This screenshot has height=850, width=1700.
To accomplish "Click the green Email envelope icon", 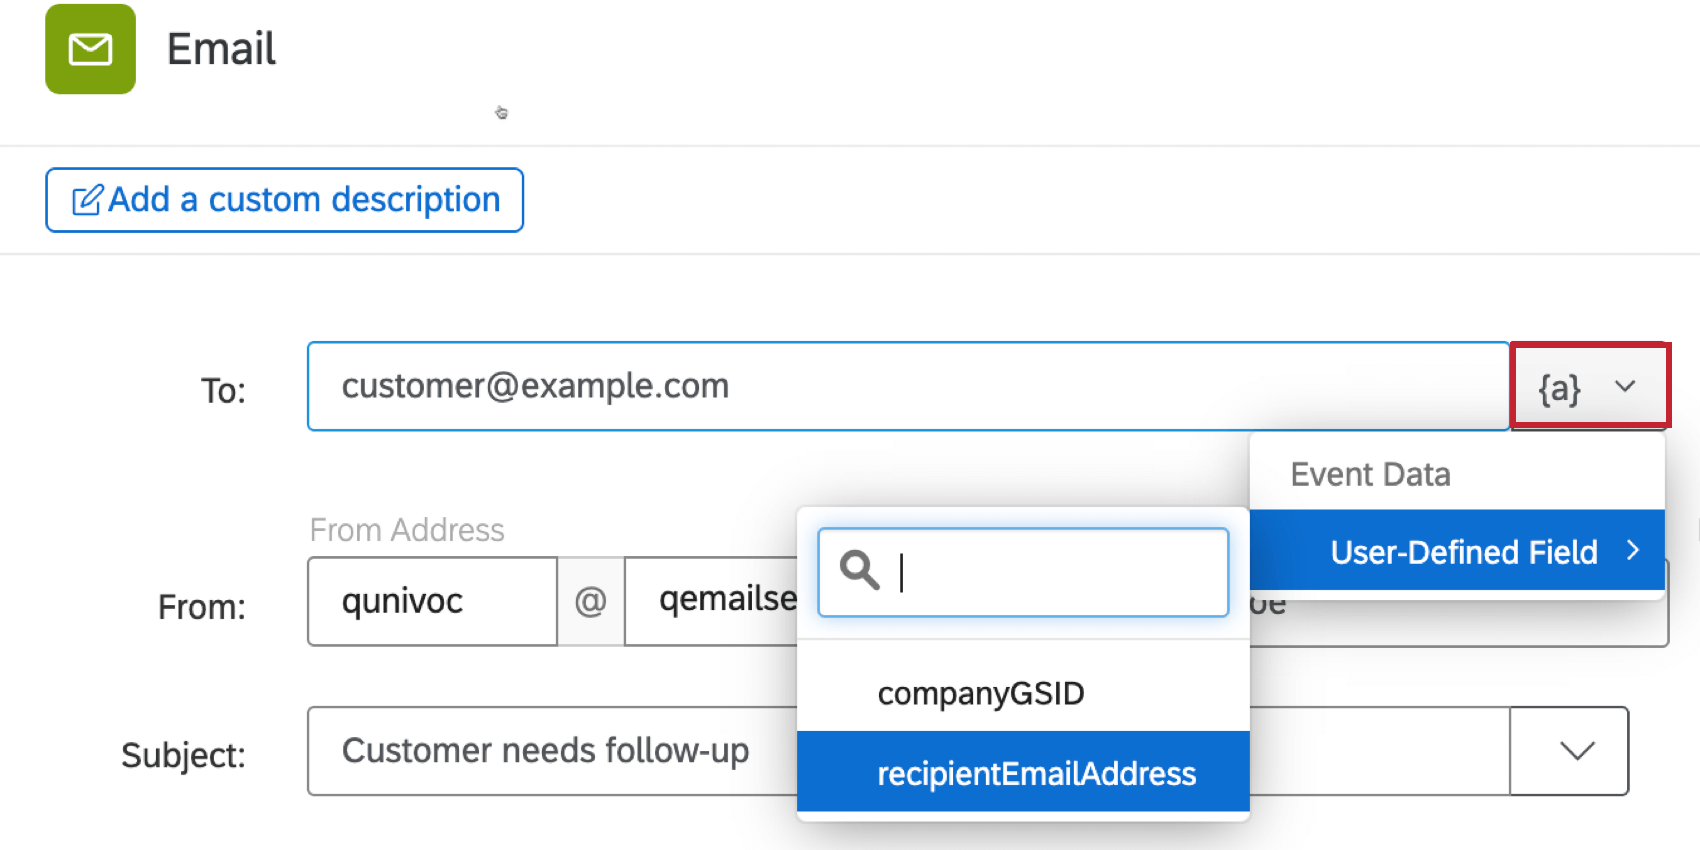I will click(90, 49).
